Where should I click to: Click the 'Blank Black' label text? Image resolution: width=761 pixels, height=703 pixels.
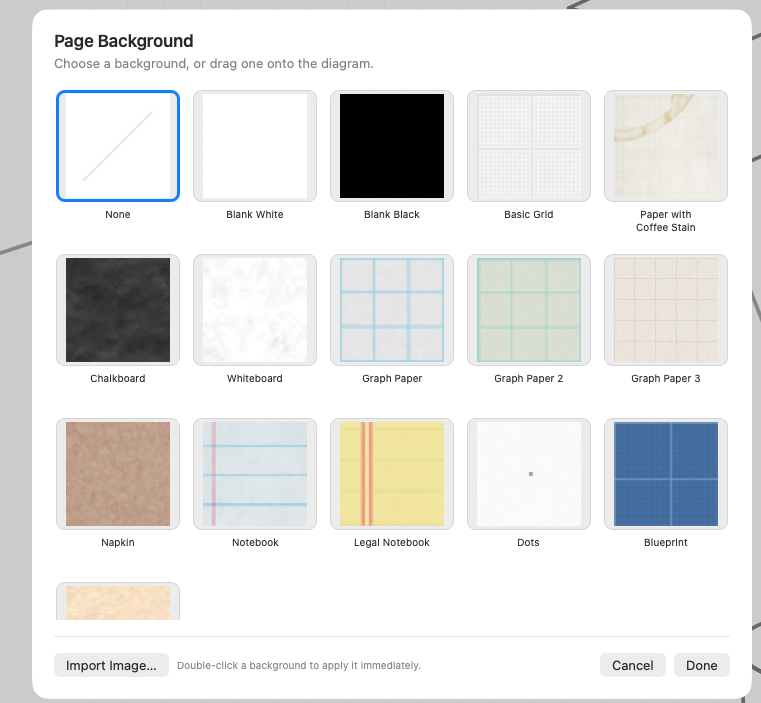click(x=392, y=215)
